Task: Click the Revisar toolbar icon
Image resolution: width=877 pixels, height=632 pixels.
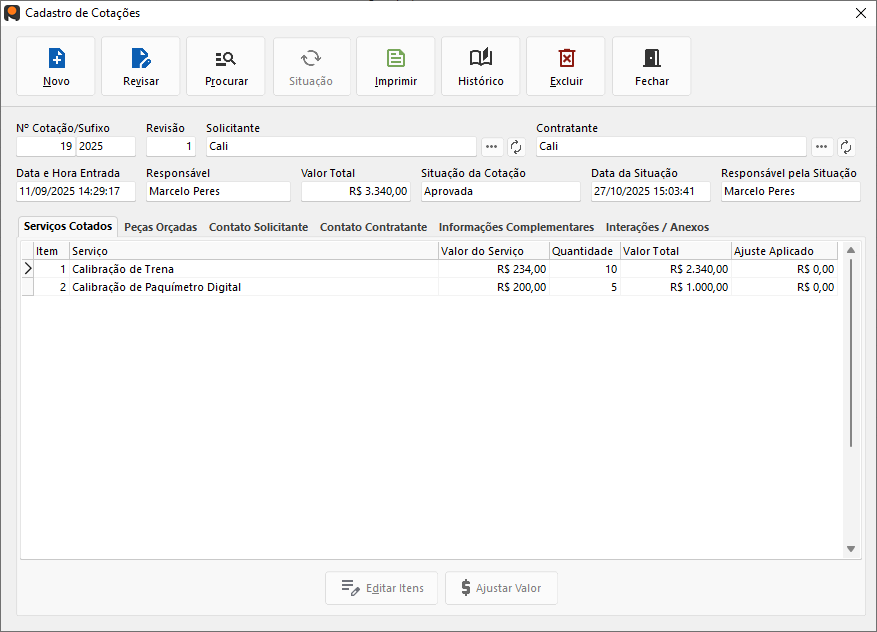Action: tap(141, 58)
